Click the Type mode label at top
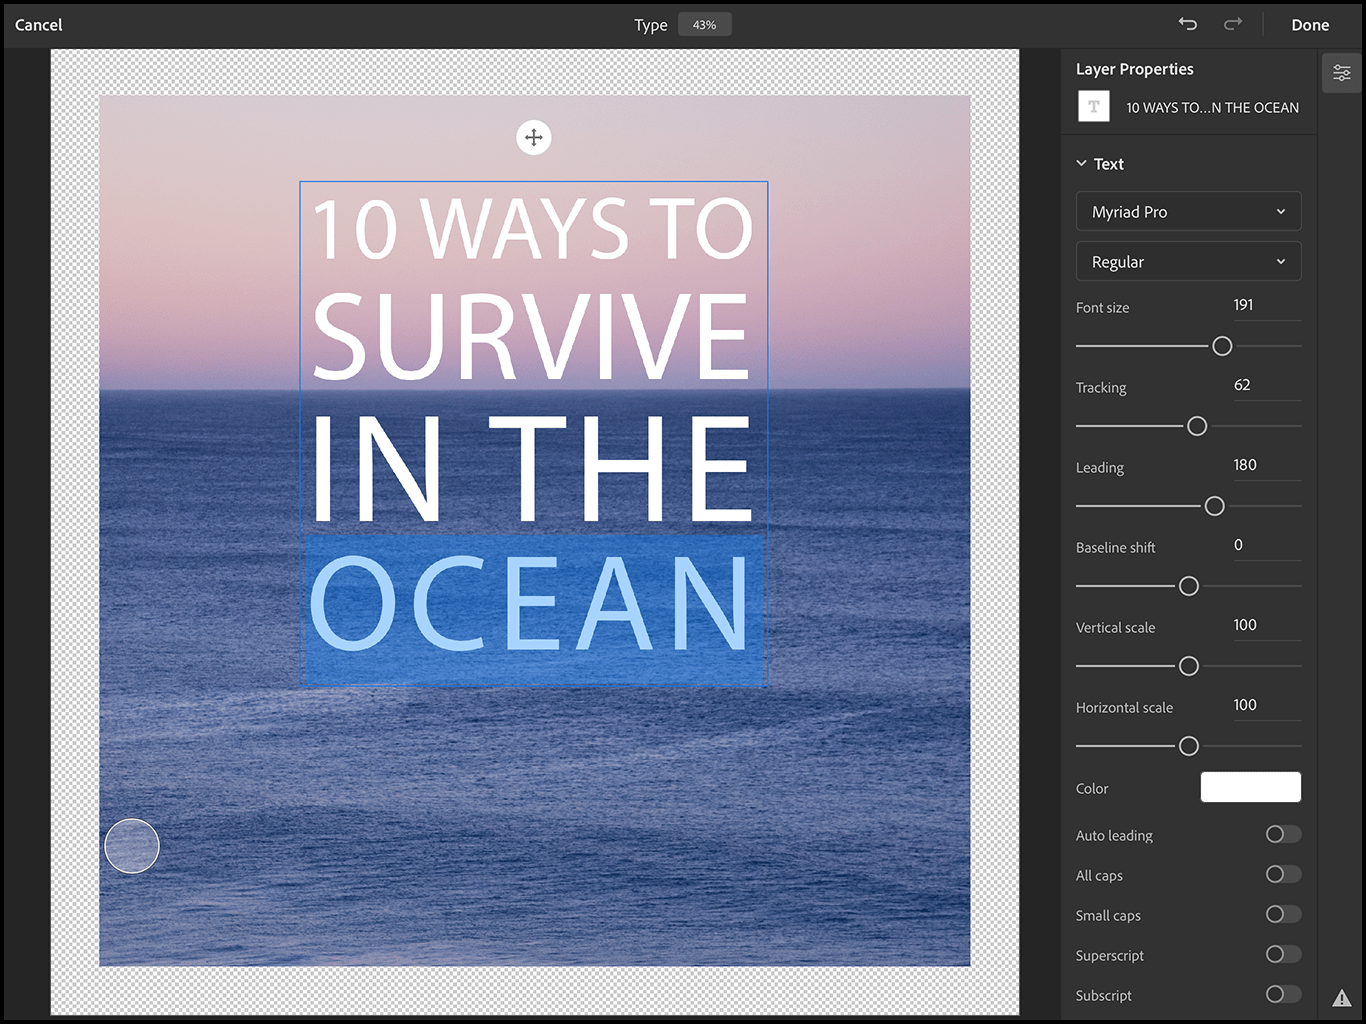Screen dimensions: 1366x1024 tap(651, 24)
